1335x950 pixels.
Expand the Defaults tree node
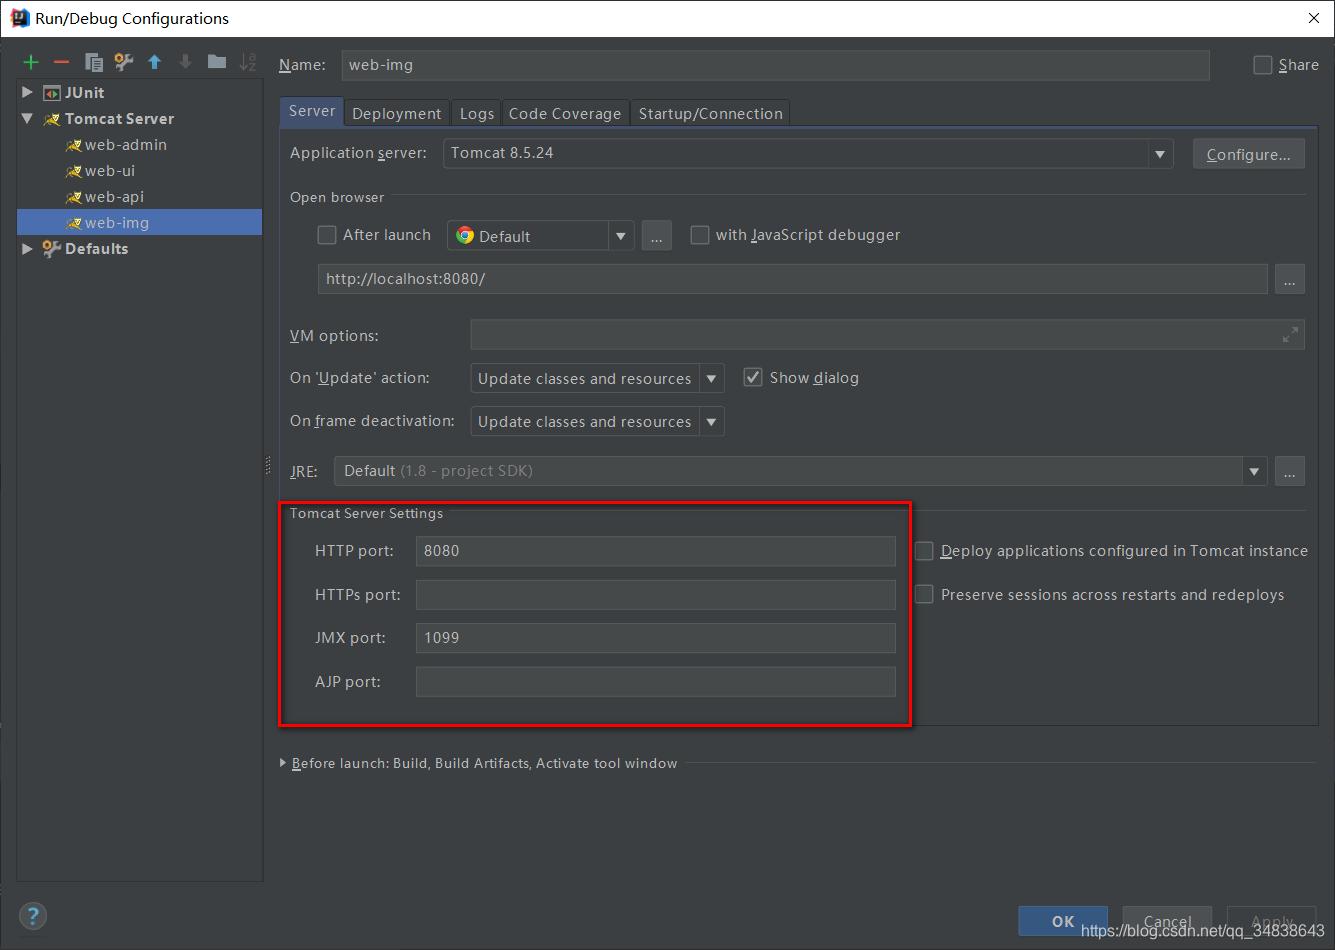tap(27, 249)
